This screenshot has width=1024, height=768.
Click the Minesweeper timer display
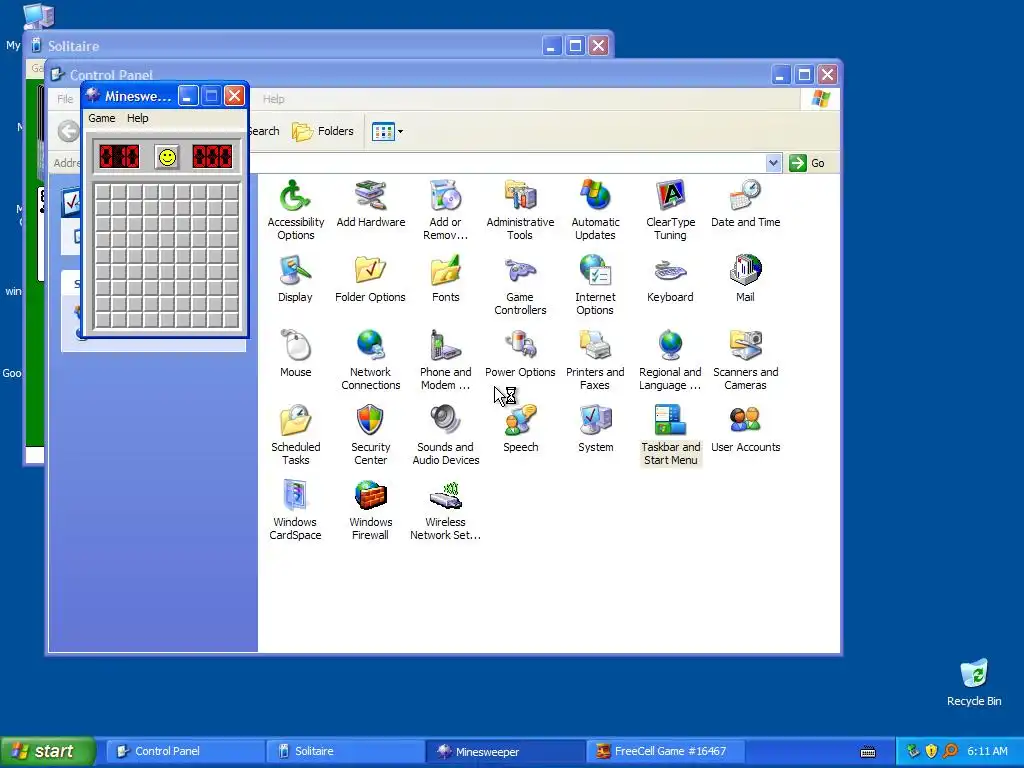coord(212,157)
